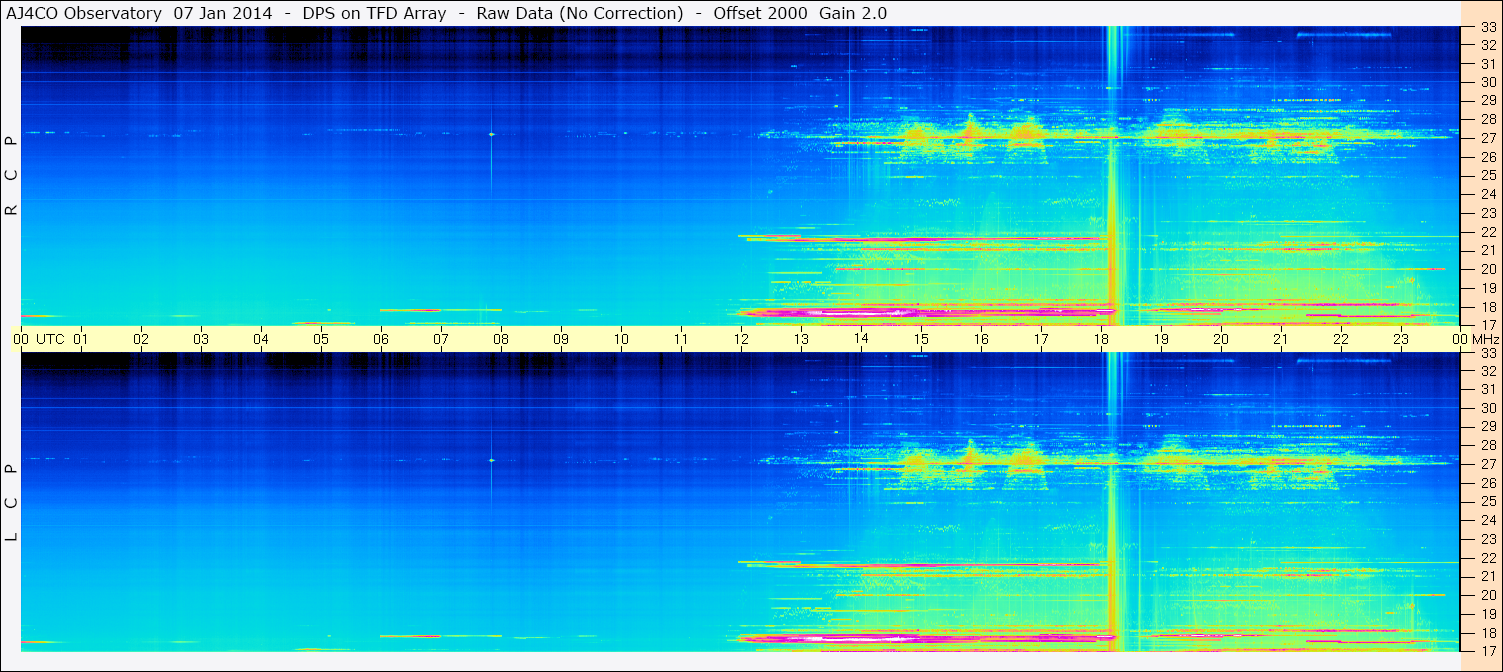Click the 29 MHz label of RCP panel

tap(1487, 101)
